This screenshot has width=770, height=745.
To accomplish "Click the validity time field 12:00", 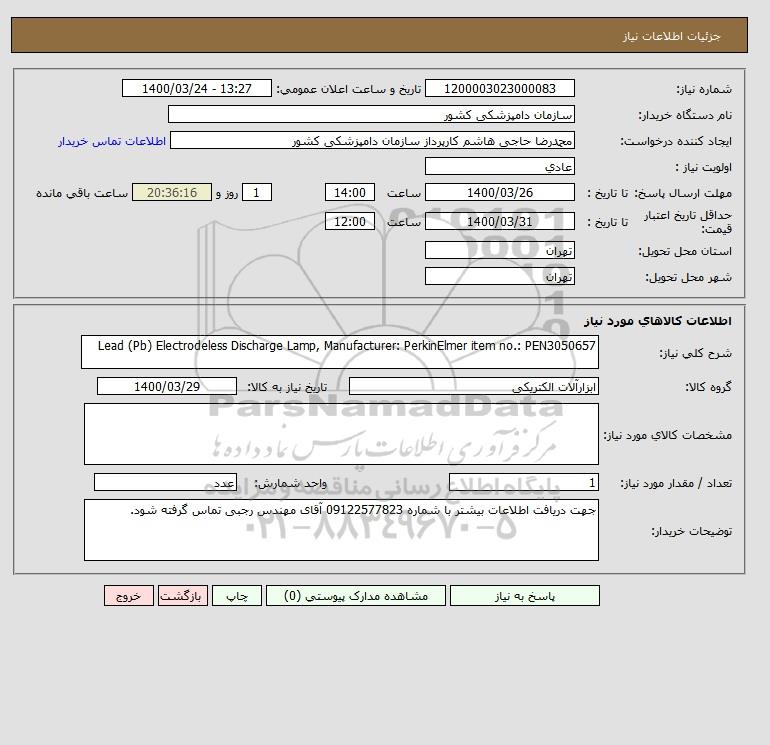I will 350,221.
